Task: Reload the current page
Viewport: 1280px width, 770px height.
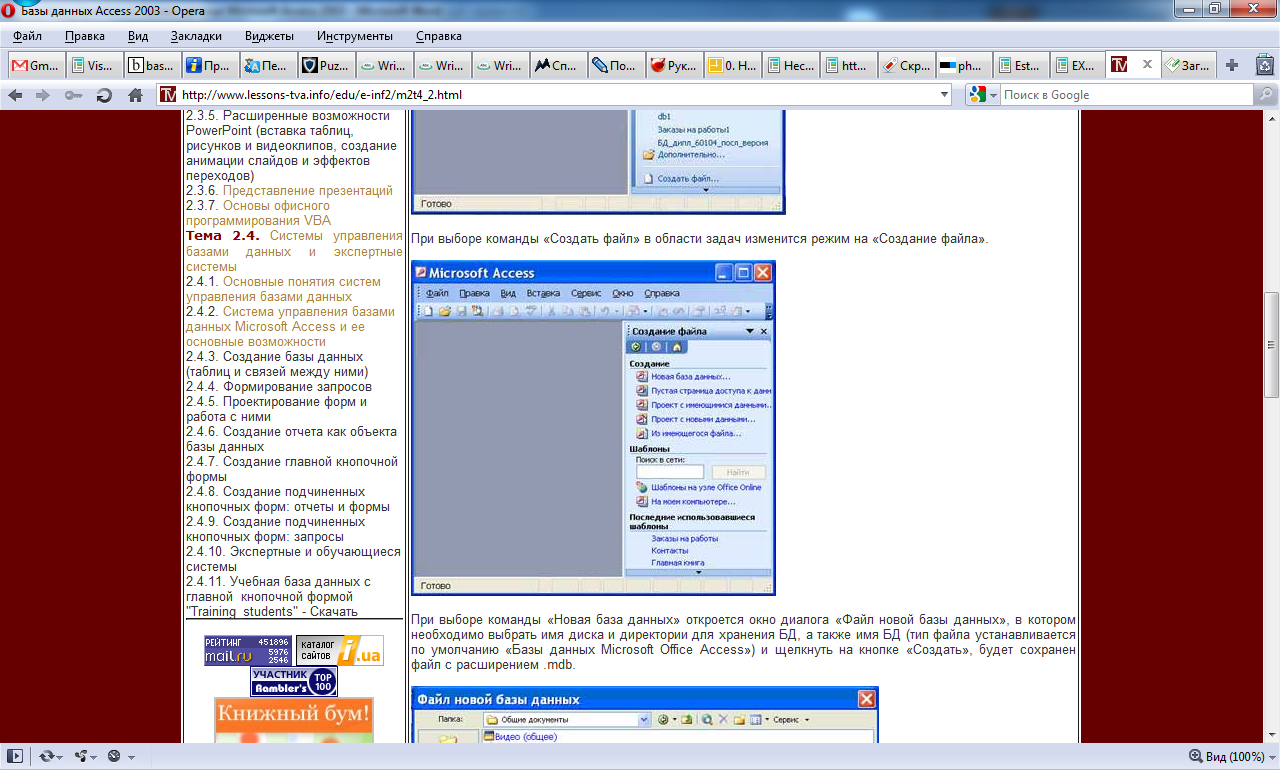Action: (x=104, y=95)
